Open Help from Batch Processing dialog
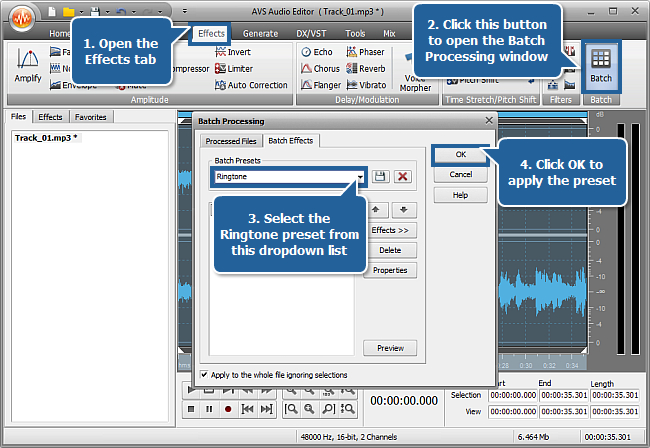This screenshot has height=448, width=650. [461, 195]
